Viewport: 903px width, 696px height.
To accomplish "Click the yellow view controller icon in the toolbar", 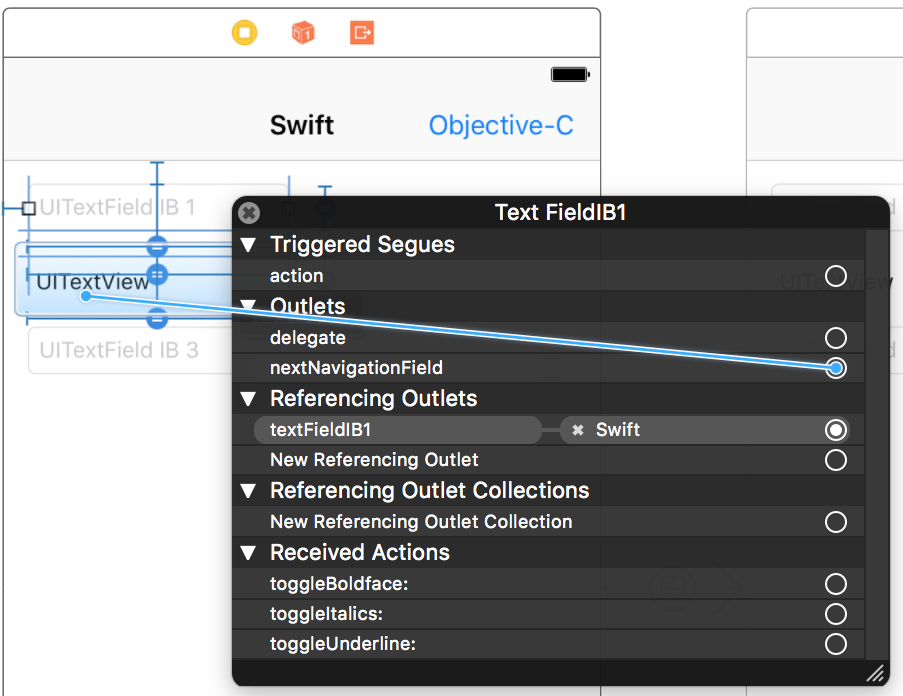I will (244, 32).
